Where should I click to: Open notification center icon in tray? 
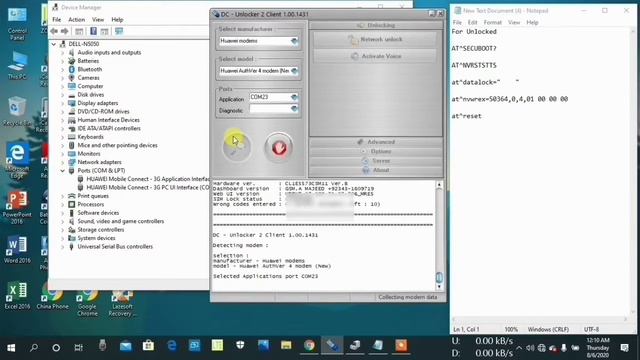(624, 348)
